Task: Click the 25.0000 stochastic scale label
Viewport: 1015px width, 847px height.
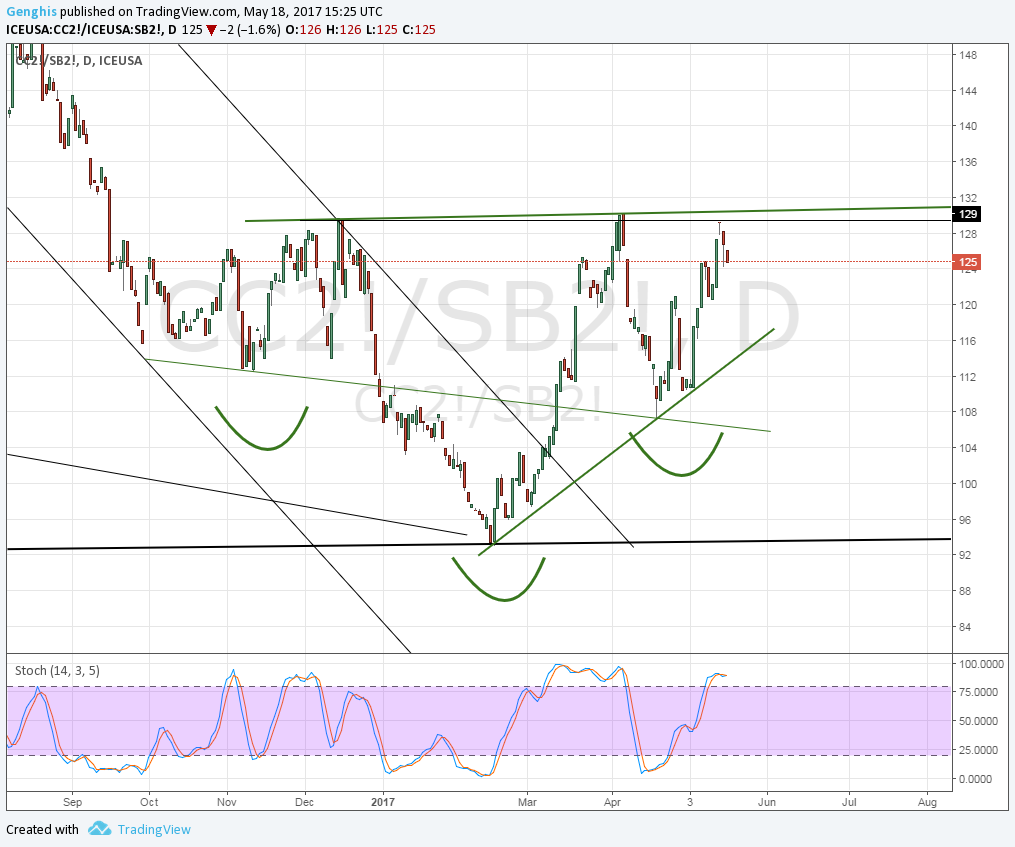Action: (x=979, y=750)
